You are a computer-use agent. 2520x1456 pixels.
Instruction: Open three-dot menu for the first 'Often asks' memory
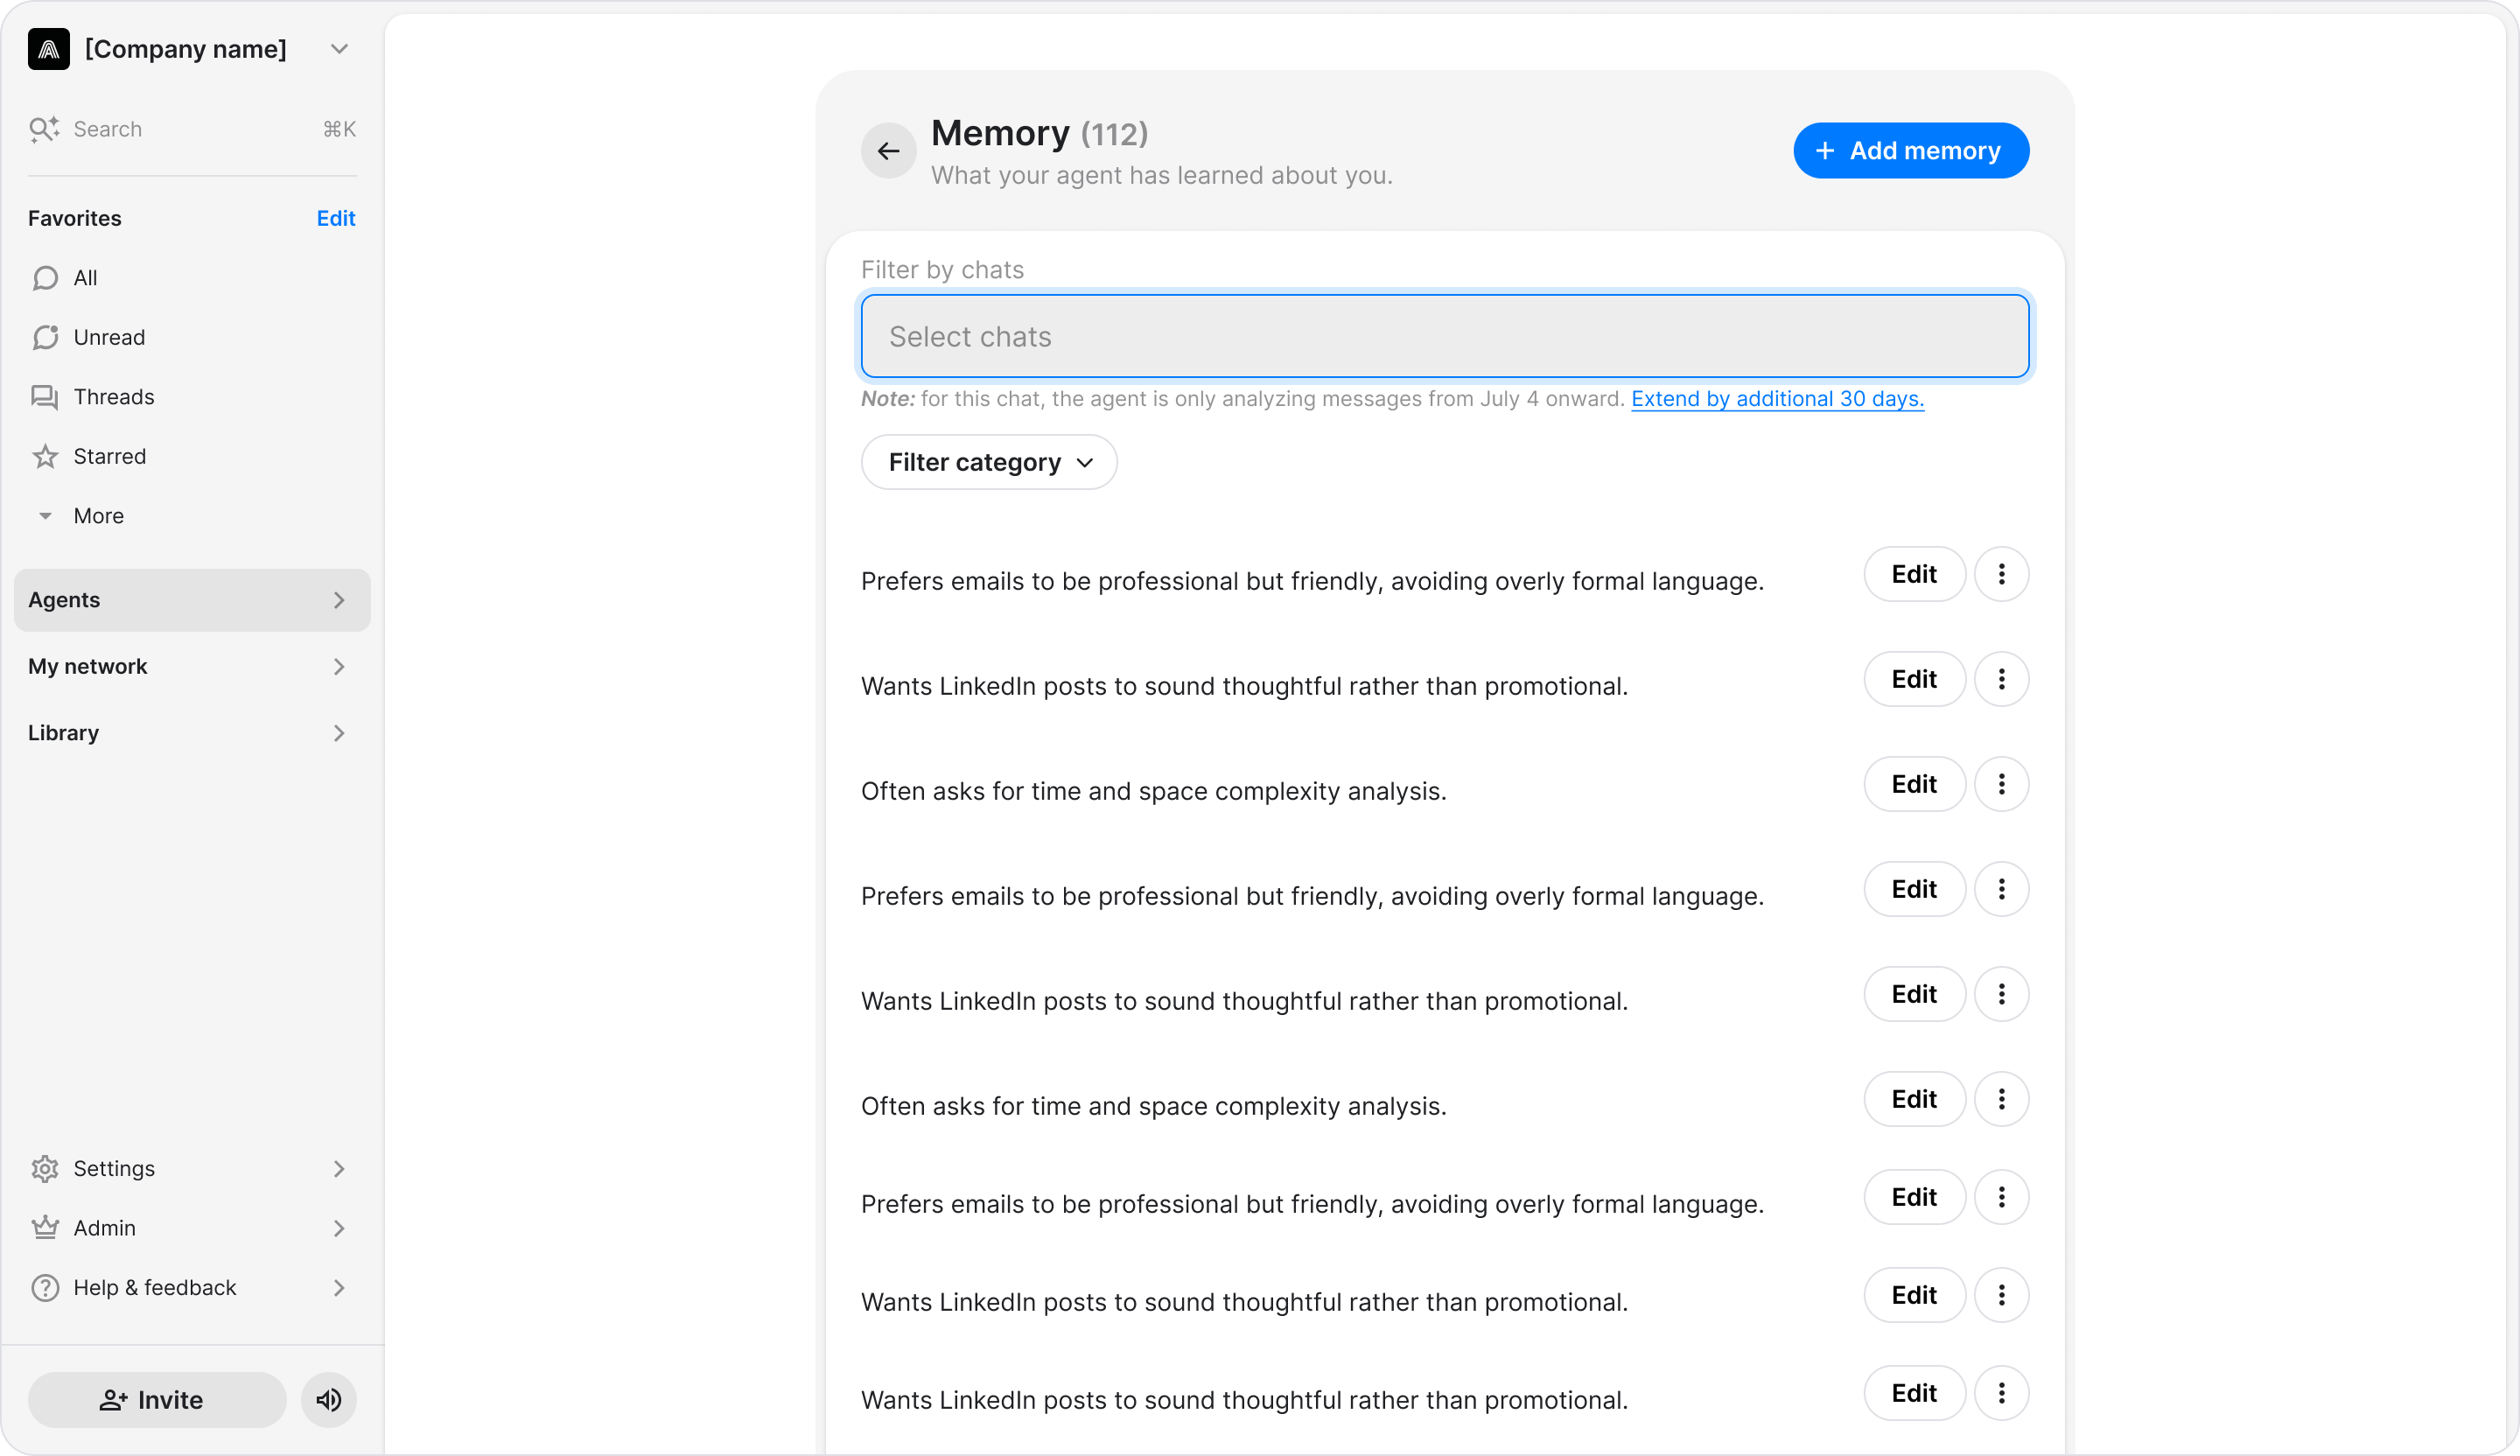tap(2001, 784)
